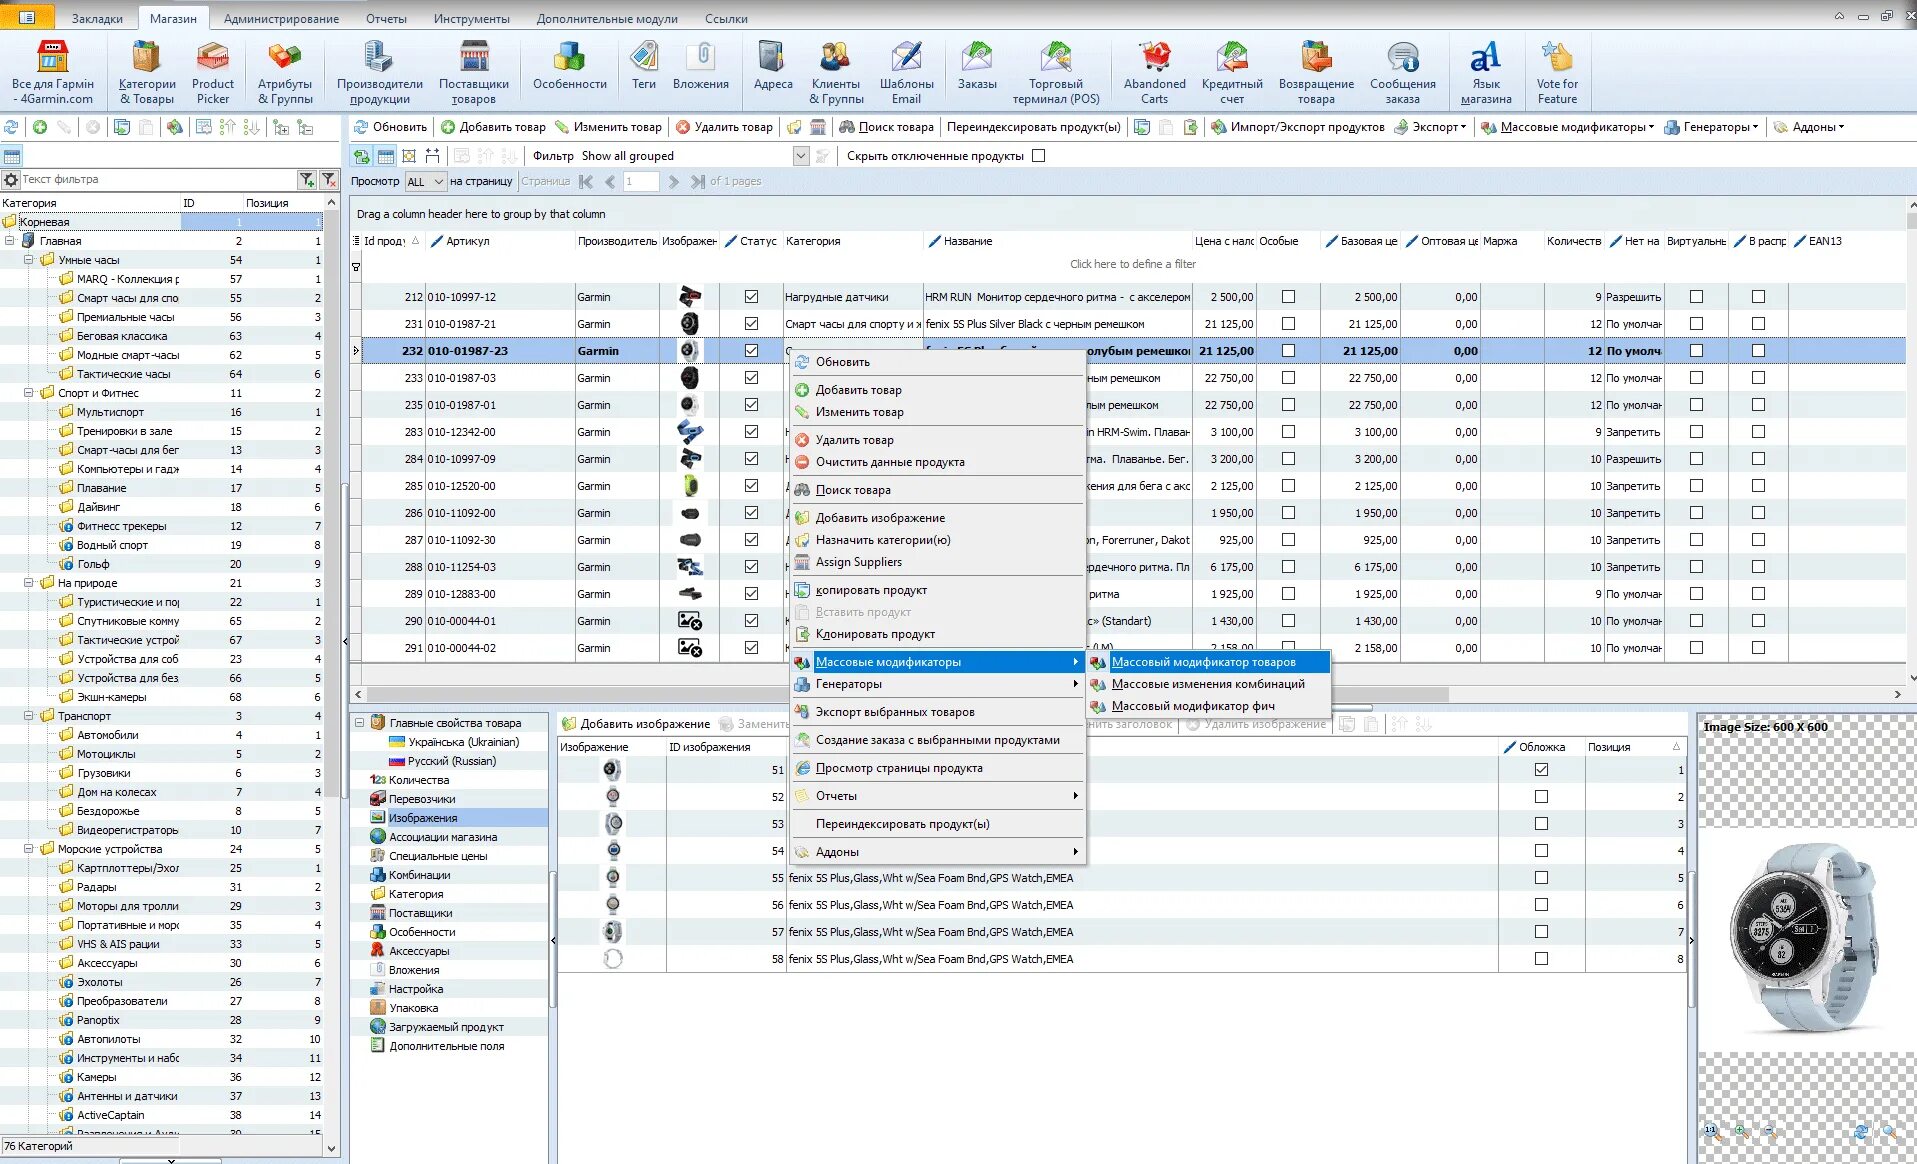Viewport: 1917px width, 1164px height.
Task: Open Массовые модификаторы toolbar dropdown
Action: (1567, 127)
